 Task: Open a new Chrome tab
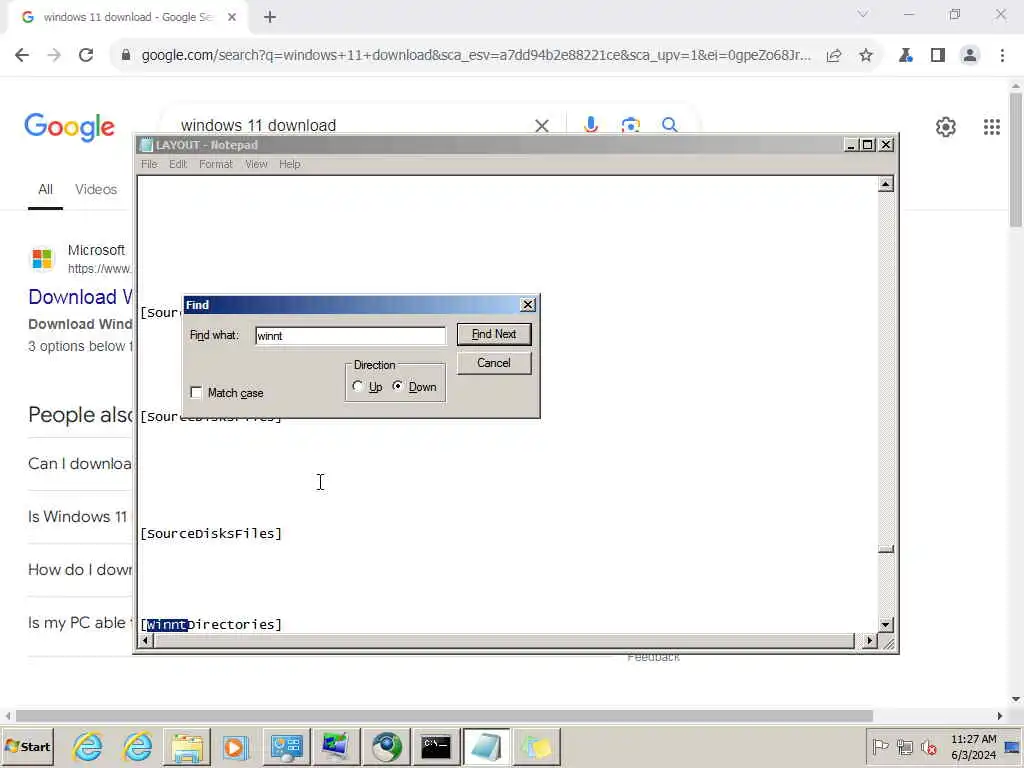(x=270, y=18)
